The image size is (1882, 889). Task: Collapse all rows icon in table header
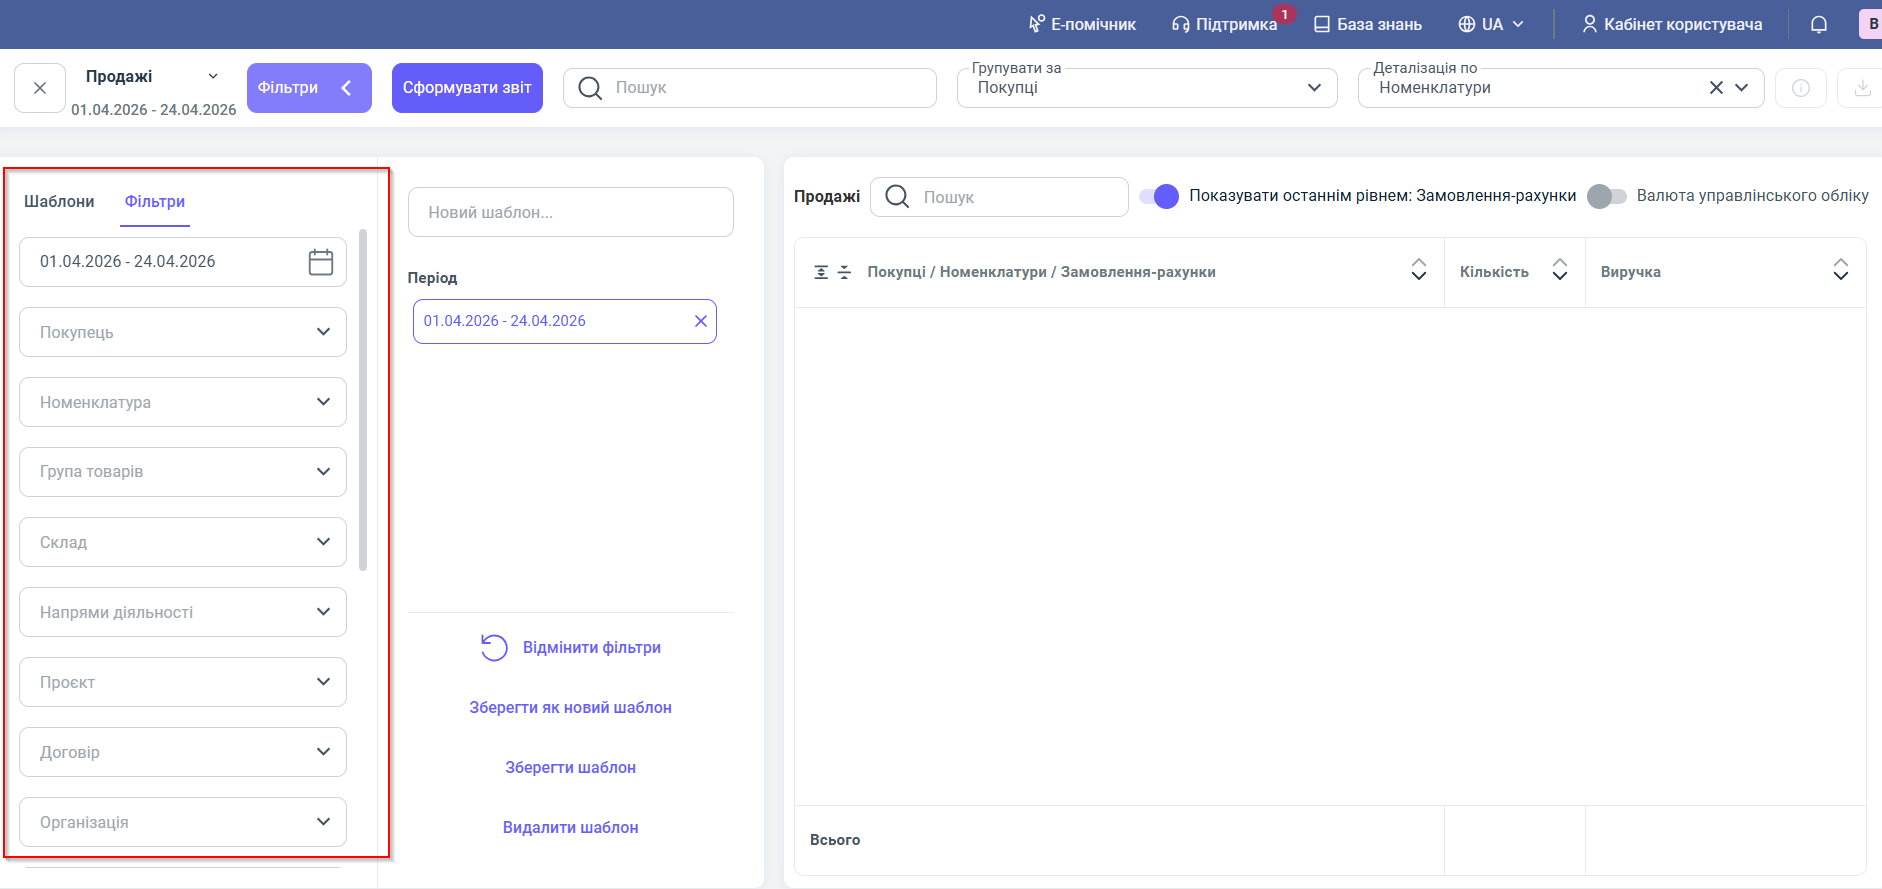click(844, 272)
